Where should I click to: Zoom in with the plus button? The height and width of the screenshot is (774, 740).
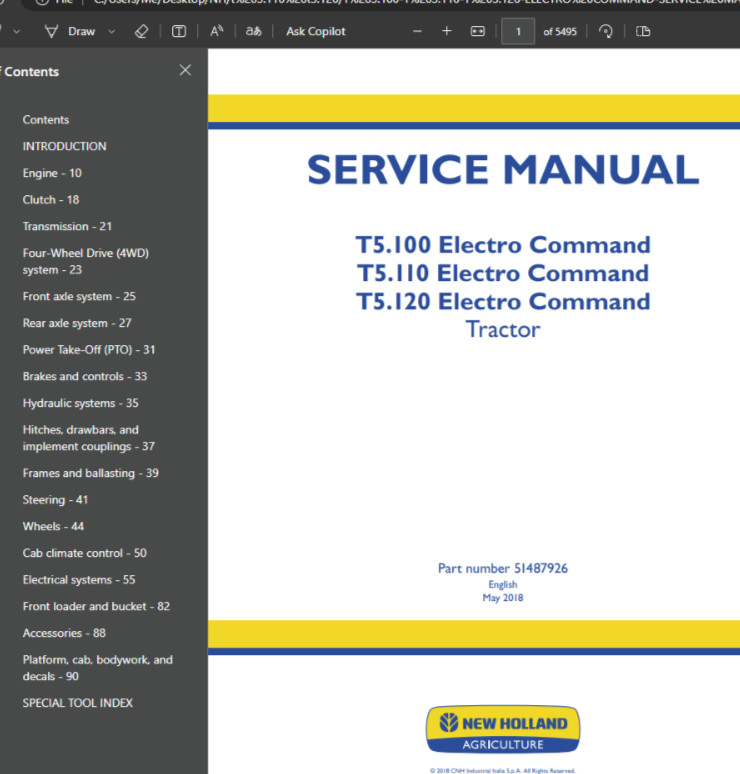447,32
